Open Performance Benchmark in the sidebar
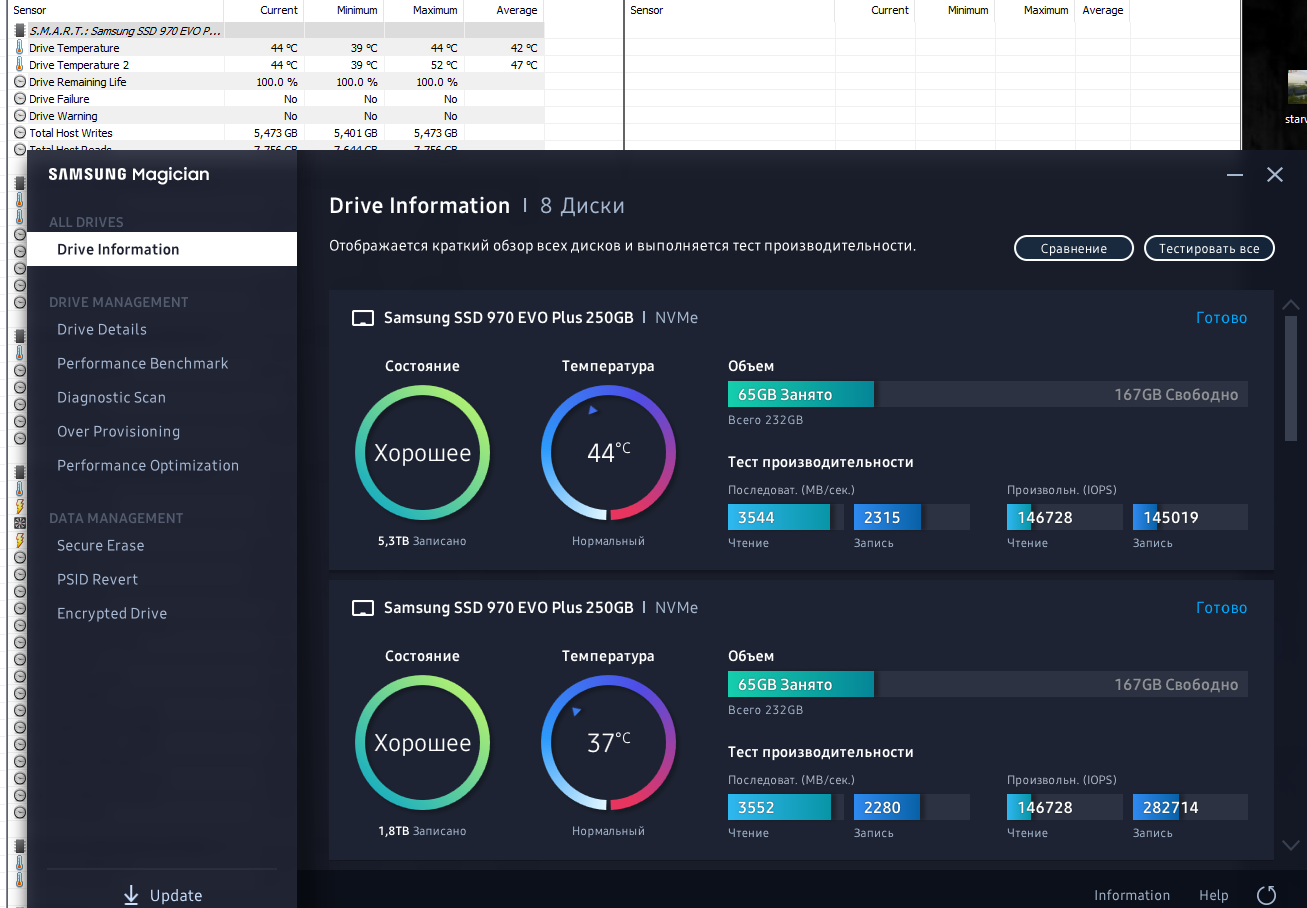This screenshot has height=908, width=1307. (x=143, y=364)
